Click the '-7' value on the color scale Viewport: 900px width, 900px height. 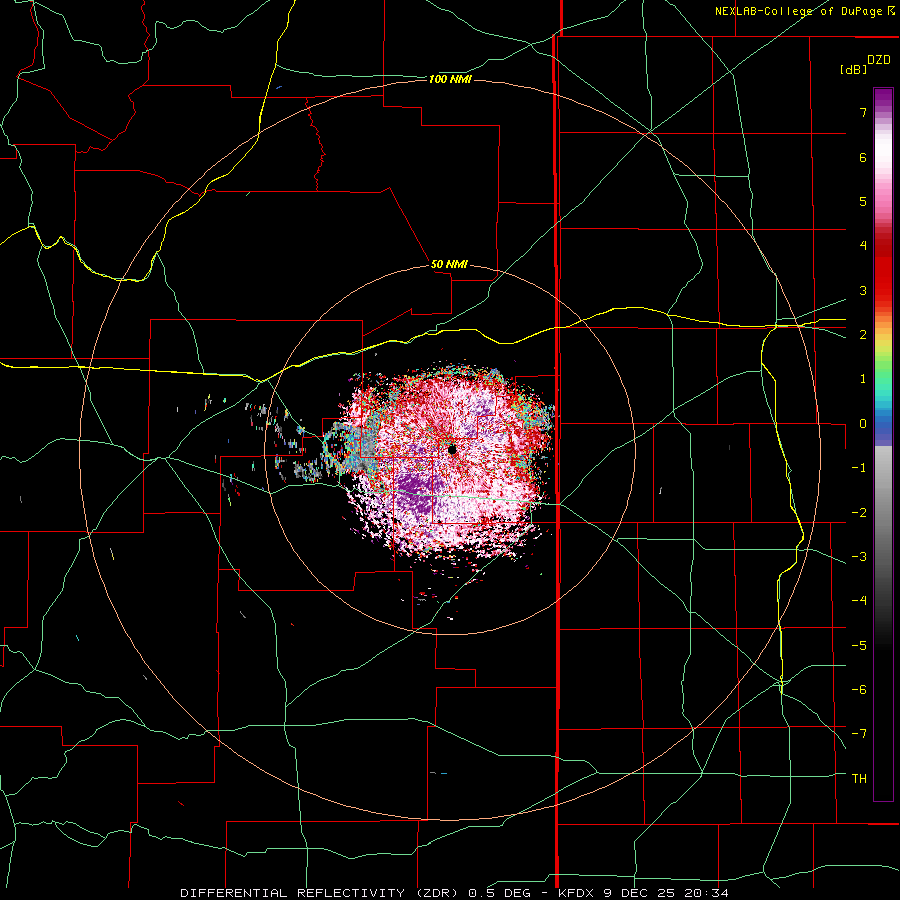(859, 734)
